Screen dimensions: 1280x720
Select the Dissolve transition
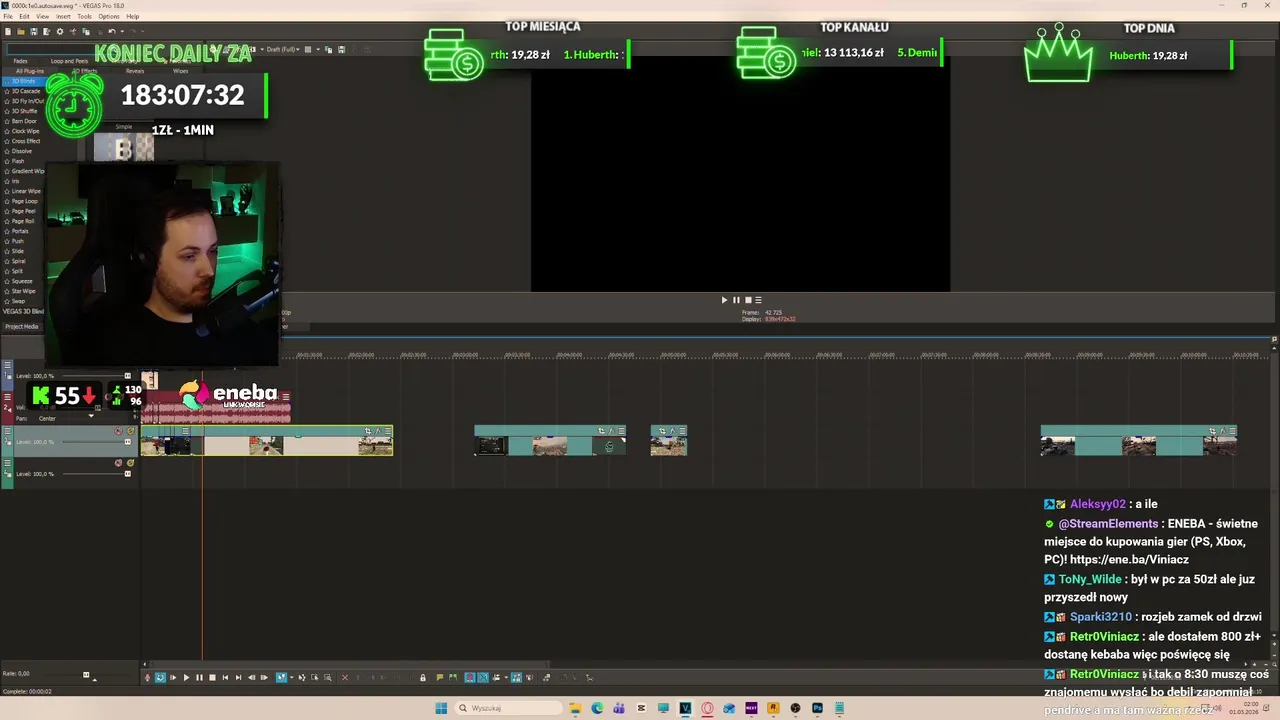(x=21, y=151)
